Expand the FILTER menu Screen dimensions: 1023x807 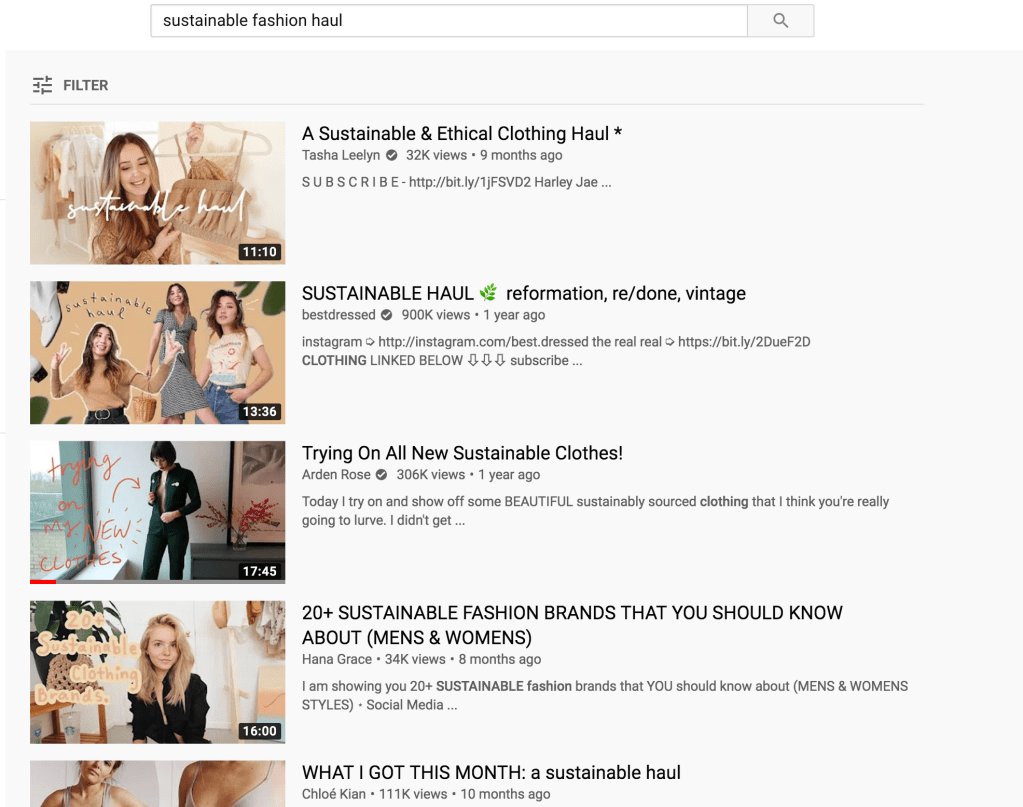tap(85, 85)
